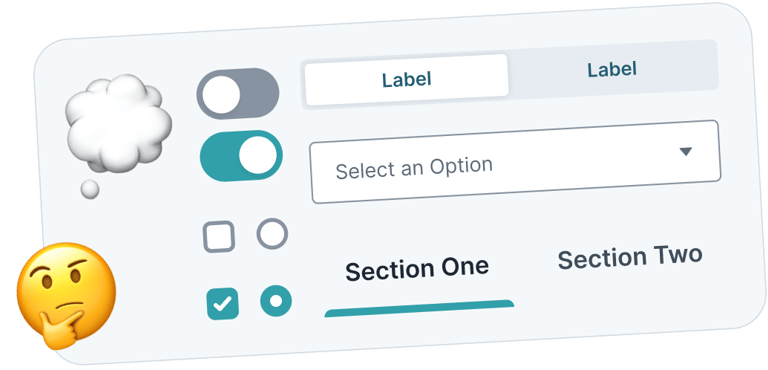Click the Select an Option placeholder text
Image resolution: width=768 pixels, height=370 pixels.
[414, 168]
